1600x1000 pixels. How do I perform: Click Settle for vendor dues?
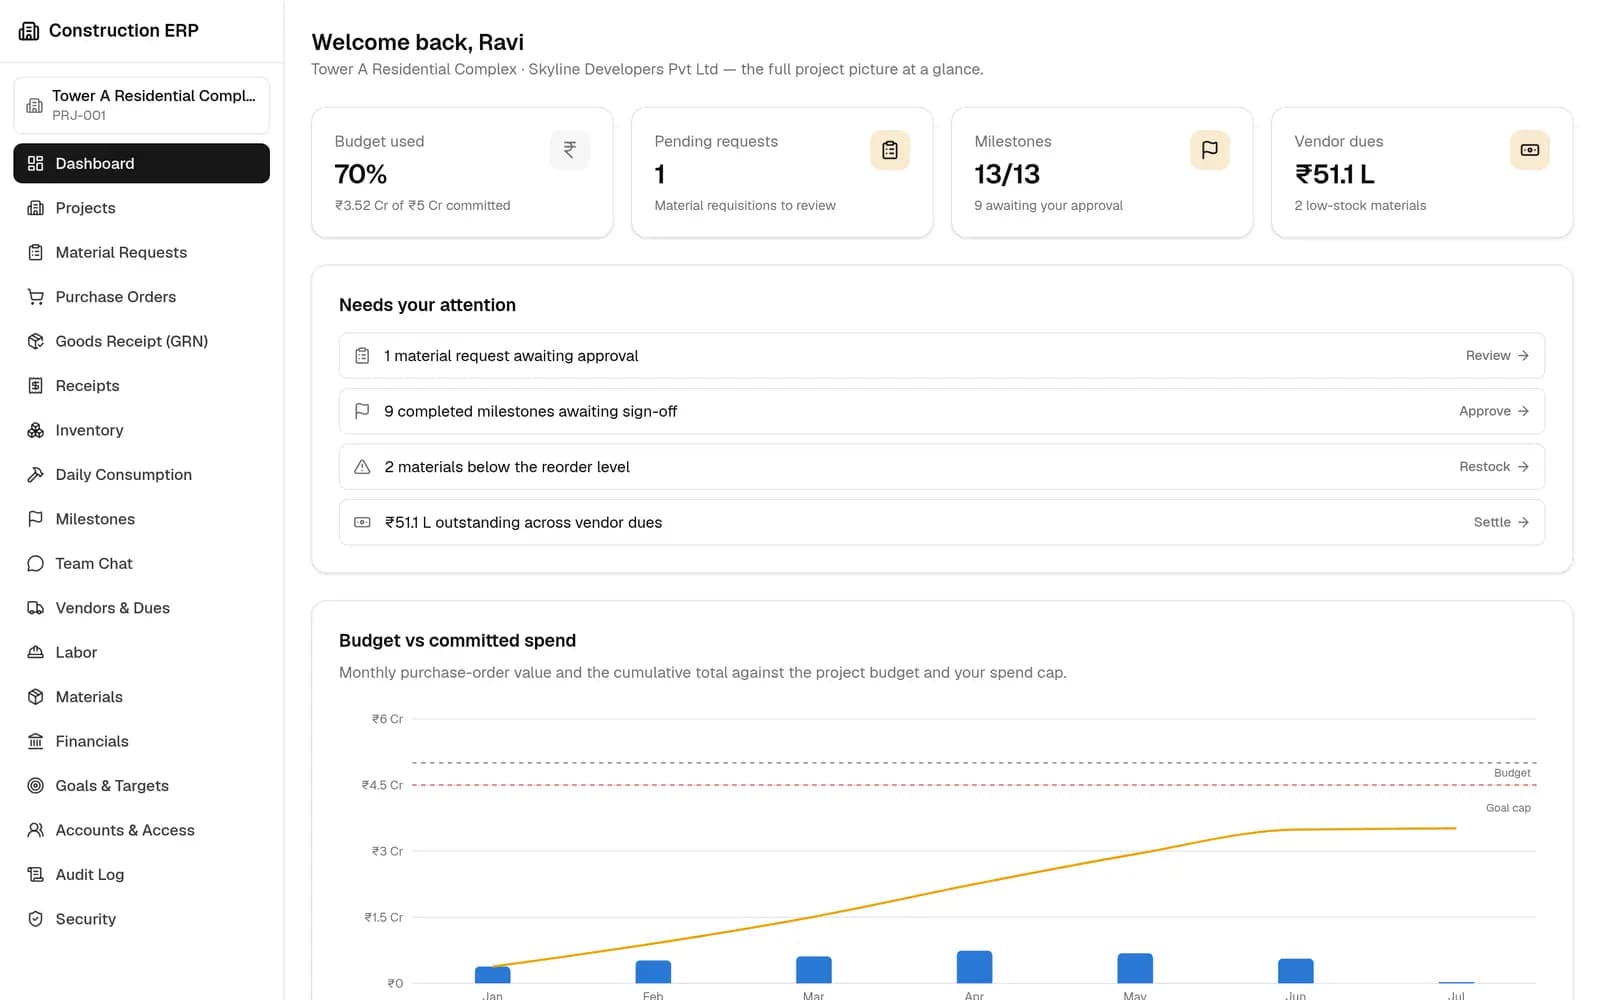[1501, 522]
